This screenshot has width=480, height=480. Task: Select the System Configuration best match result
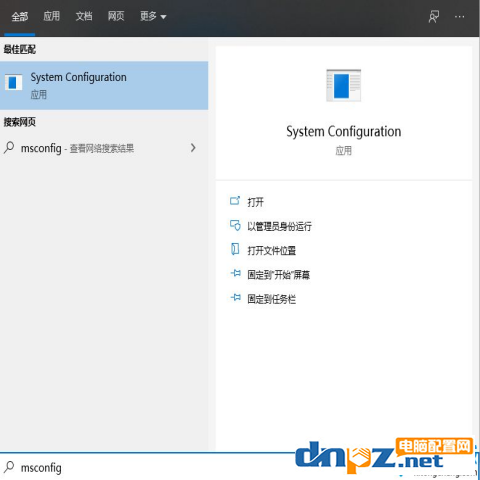click(x=104, y=86)
